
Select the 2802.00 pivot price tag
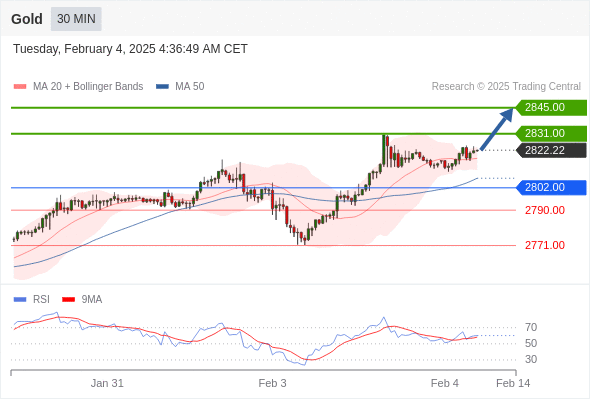(551, 187)
